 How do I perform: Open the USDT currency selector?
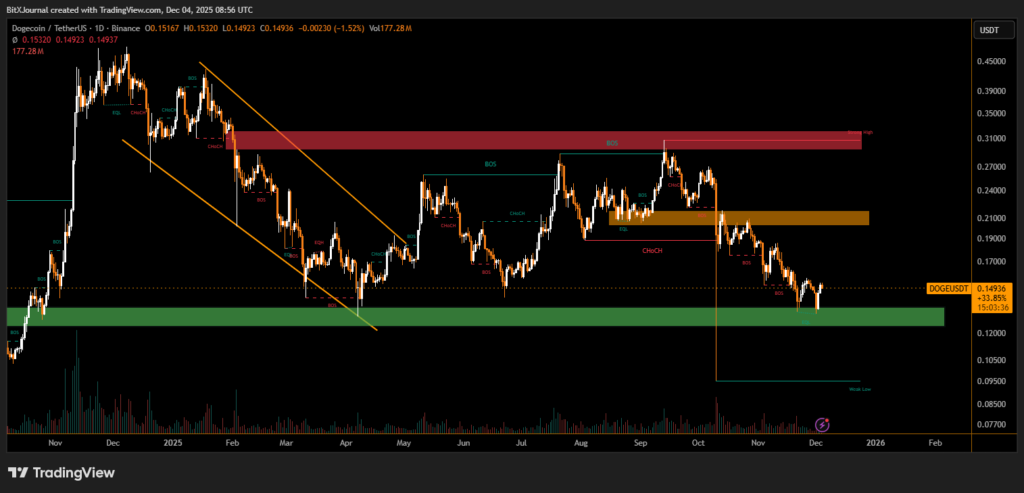[988, 31]
